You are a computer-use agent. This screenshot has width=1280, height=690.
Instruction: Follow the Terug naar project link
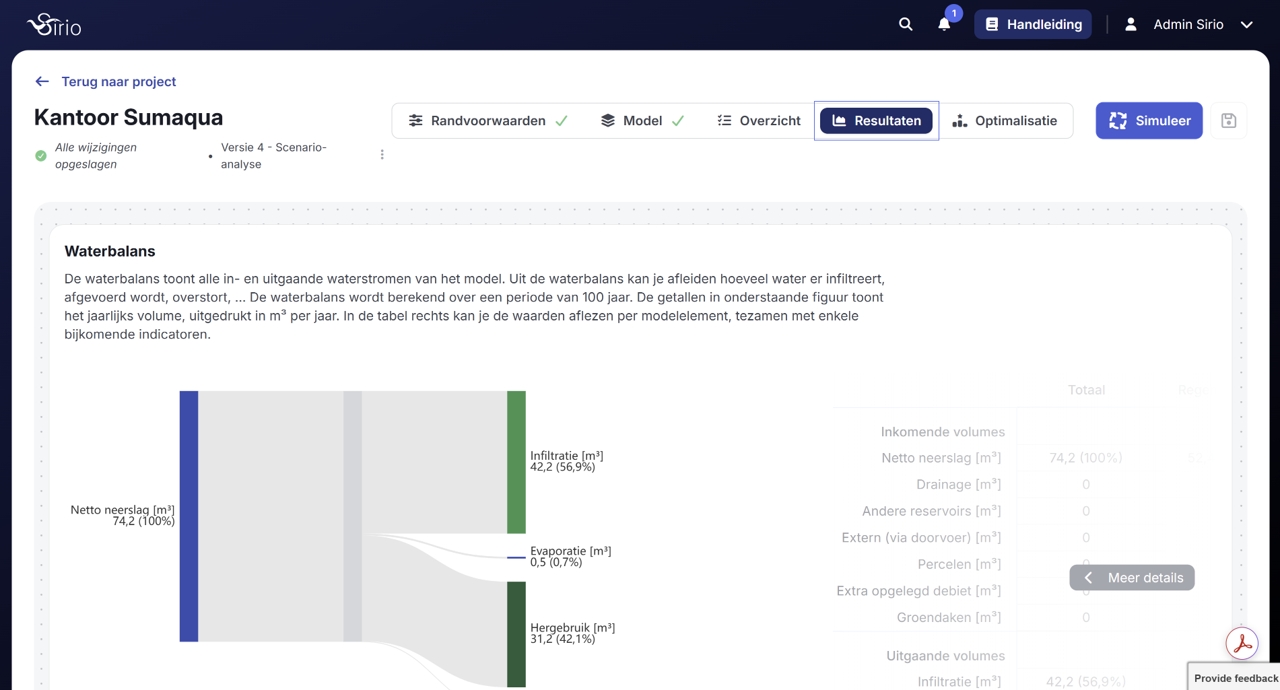point(119,82)
